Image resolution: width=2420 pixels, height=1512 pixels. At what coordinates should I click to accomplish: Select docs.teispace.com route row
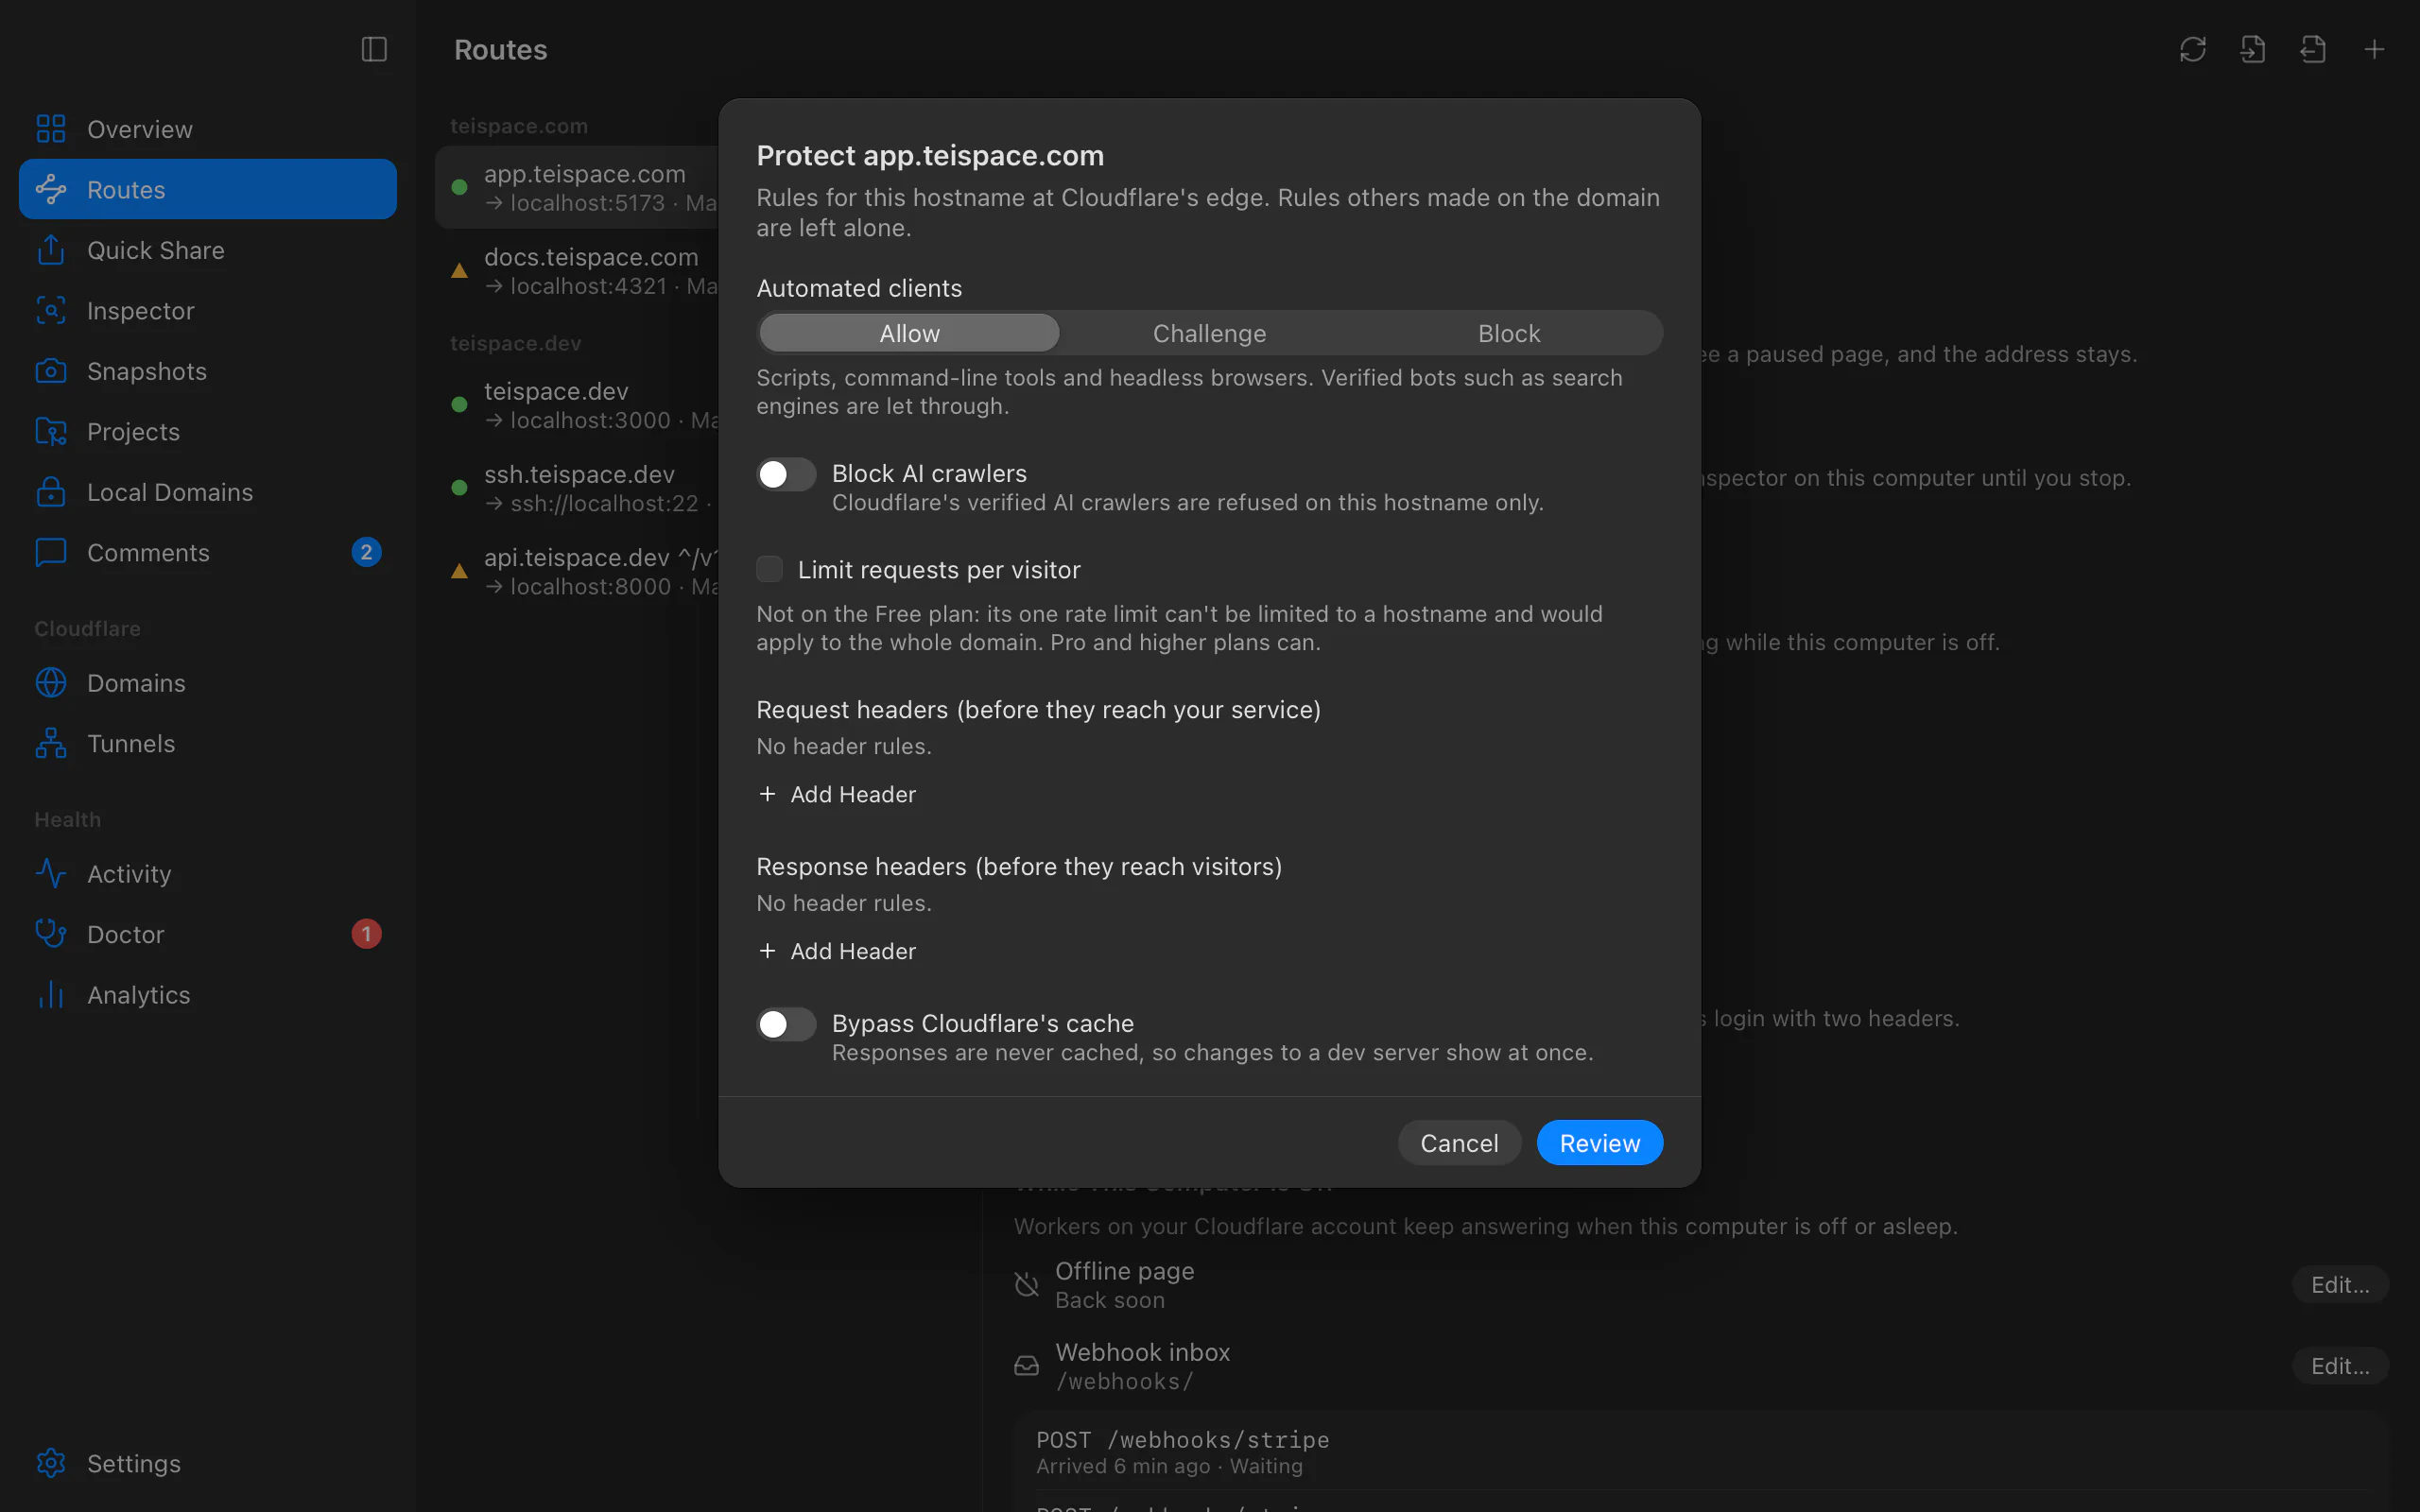click(x=578, y=271)
